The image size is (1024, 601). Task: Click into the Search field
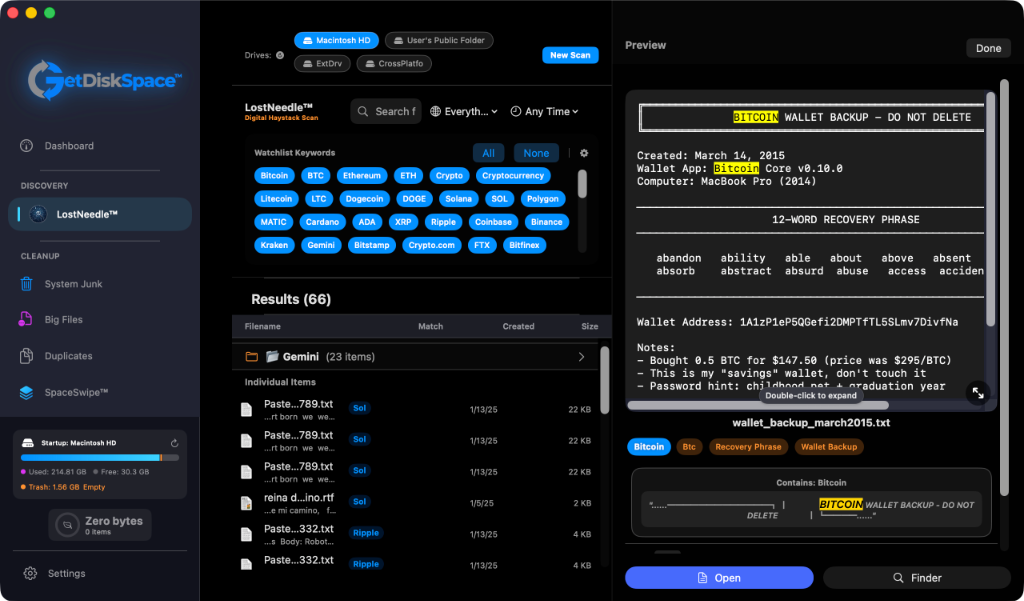[x=386, y=112]
